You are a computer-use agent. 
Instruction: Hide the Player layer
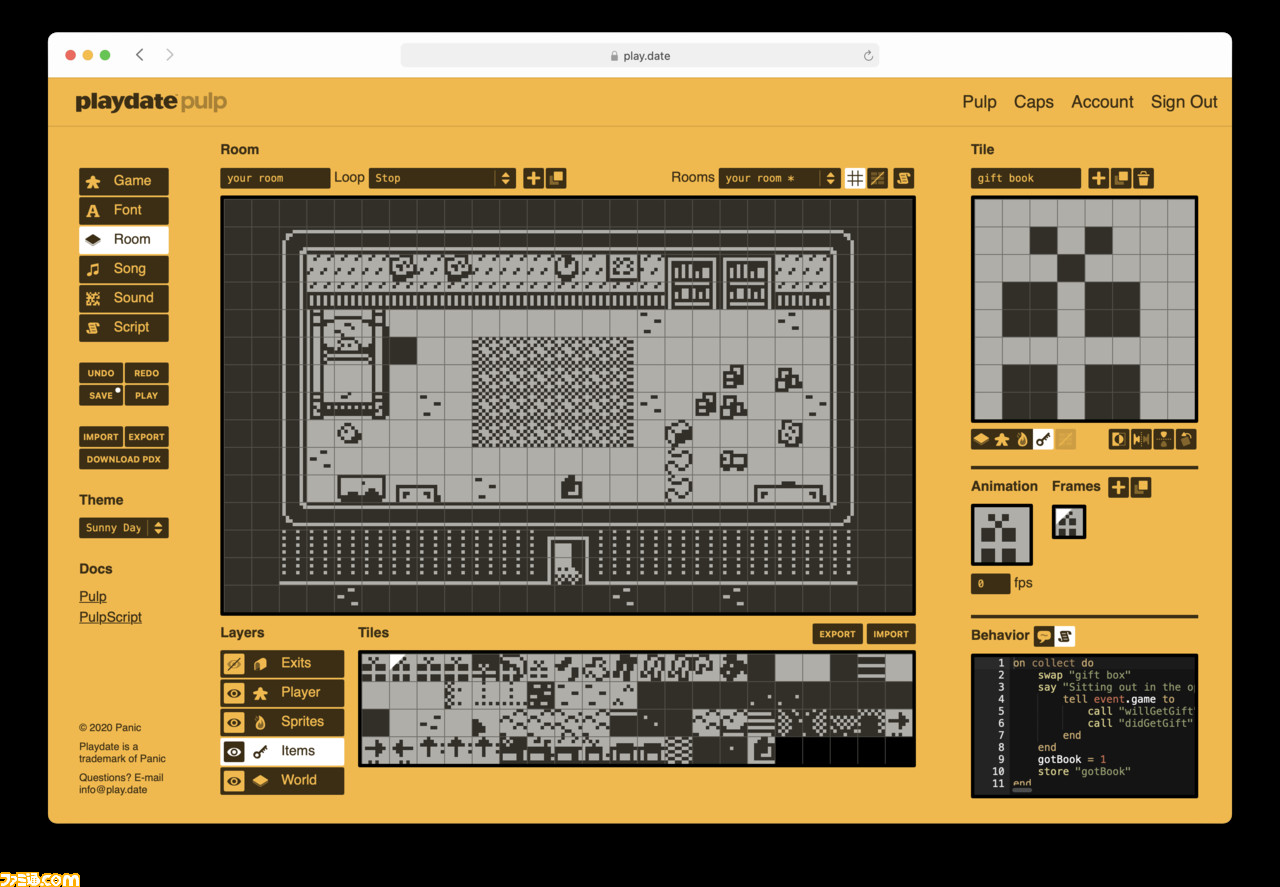point(234,693)
